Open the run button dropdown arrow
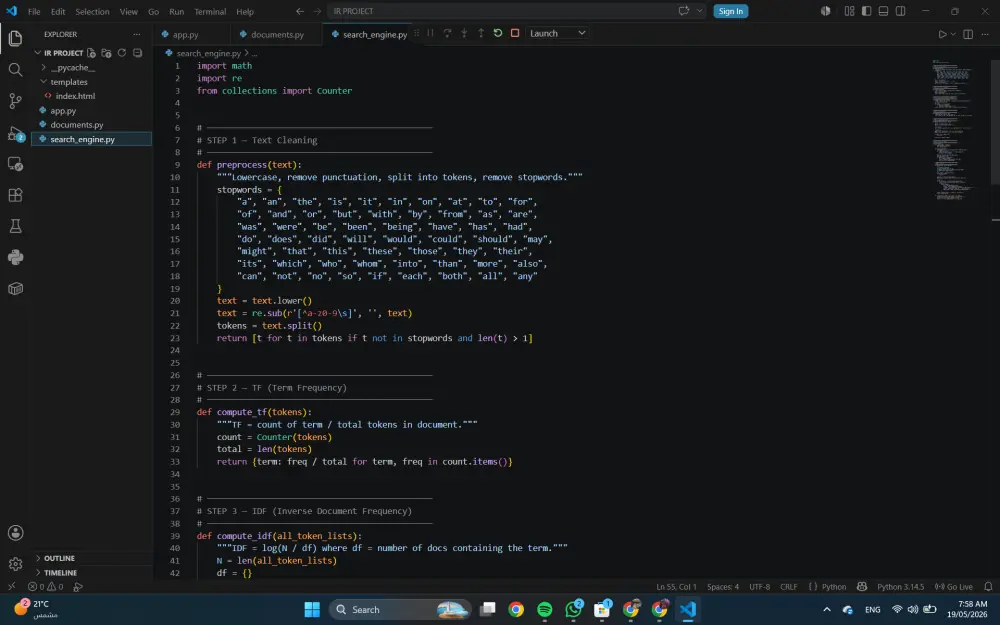 [953, 34]
